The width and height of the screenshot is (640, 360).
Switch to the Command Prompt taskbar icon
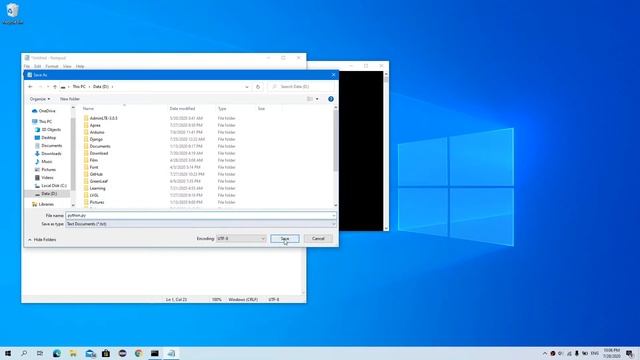[x=155, y=353]
